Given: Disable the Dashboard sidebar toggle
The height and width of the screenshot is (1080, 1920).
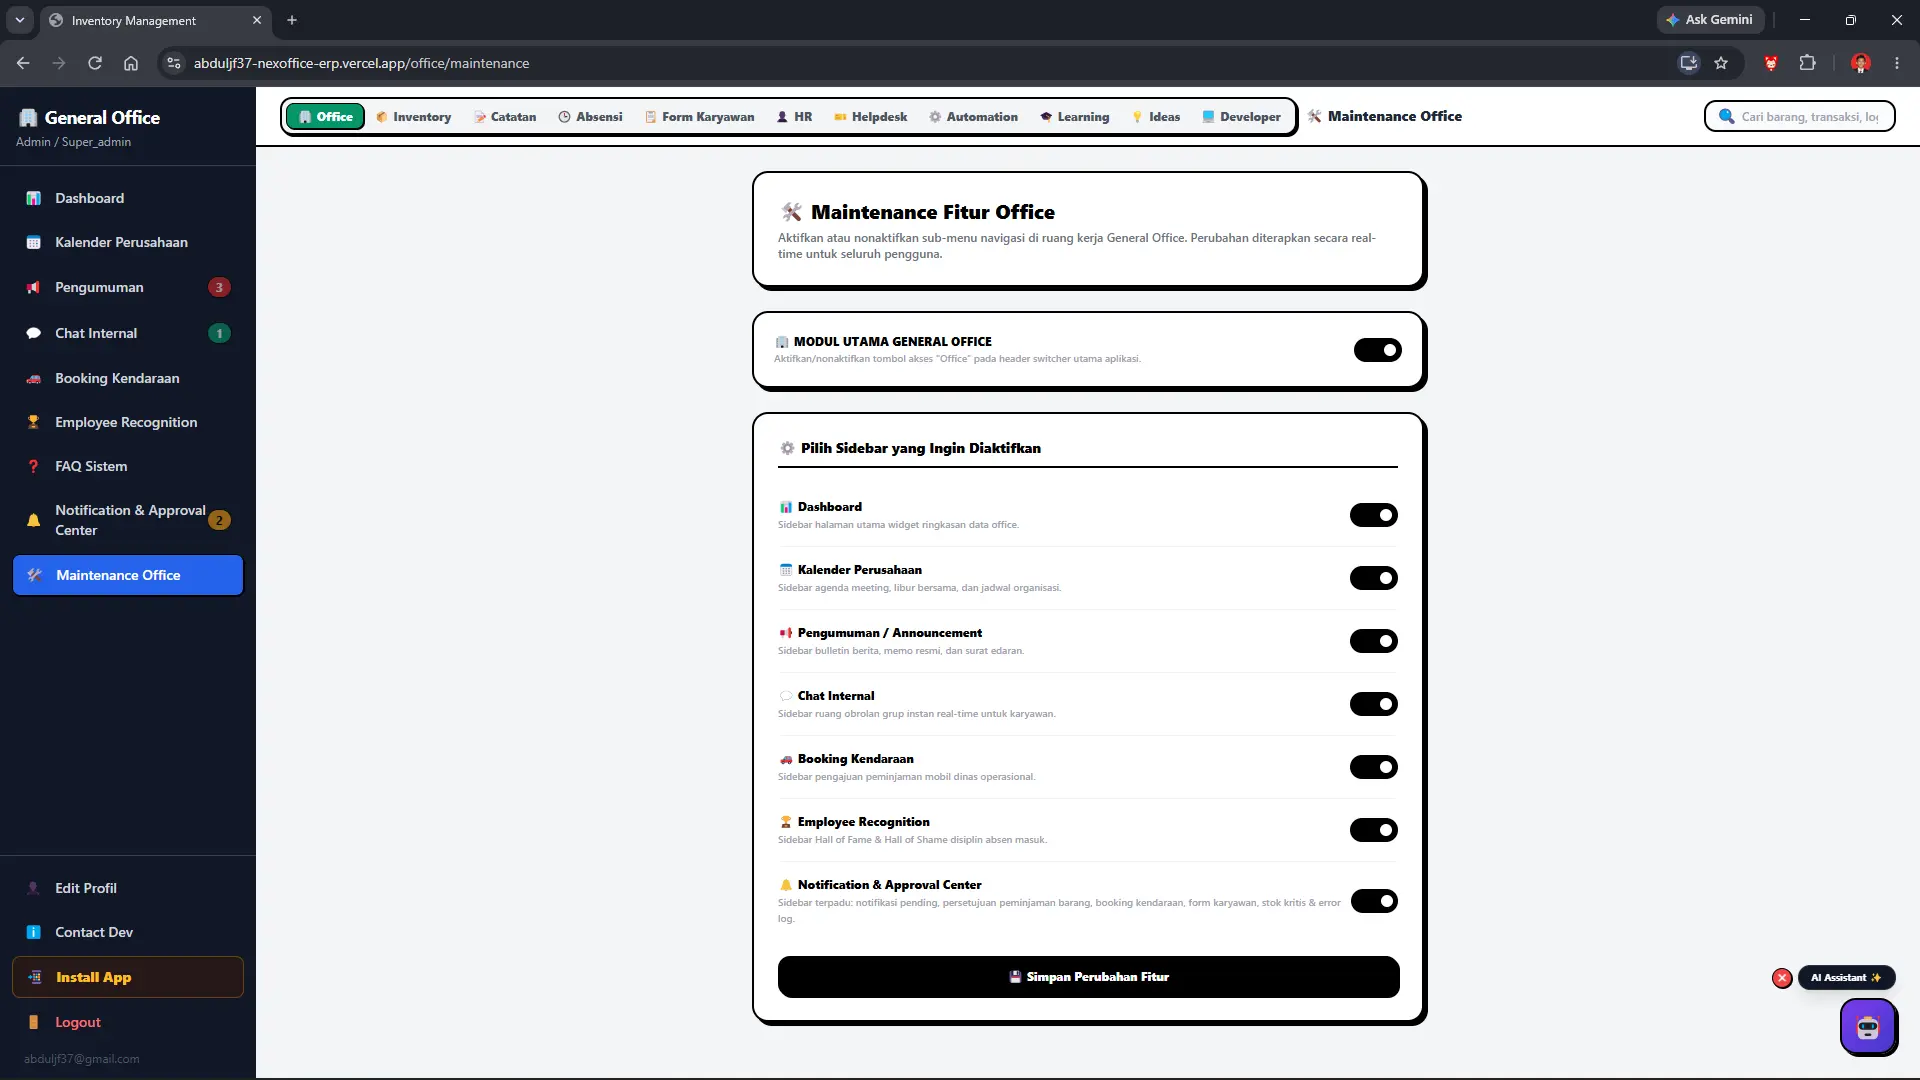Looking at the screenshot, I should (x=1373, y=515).
